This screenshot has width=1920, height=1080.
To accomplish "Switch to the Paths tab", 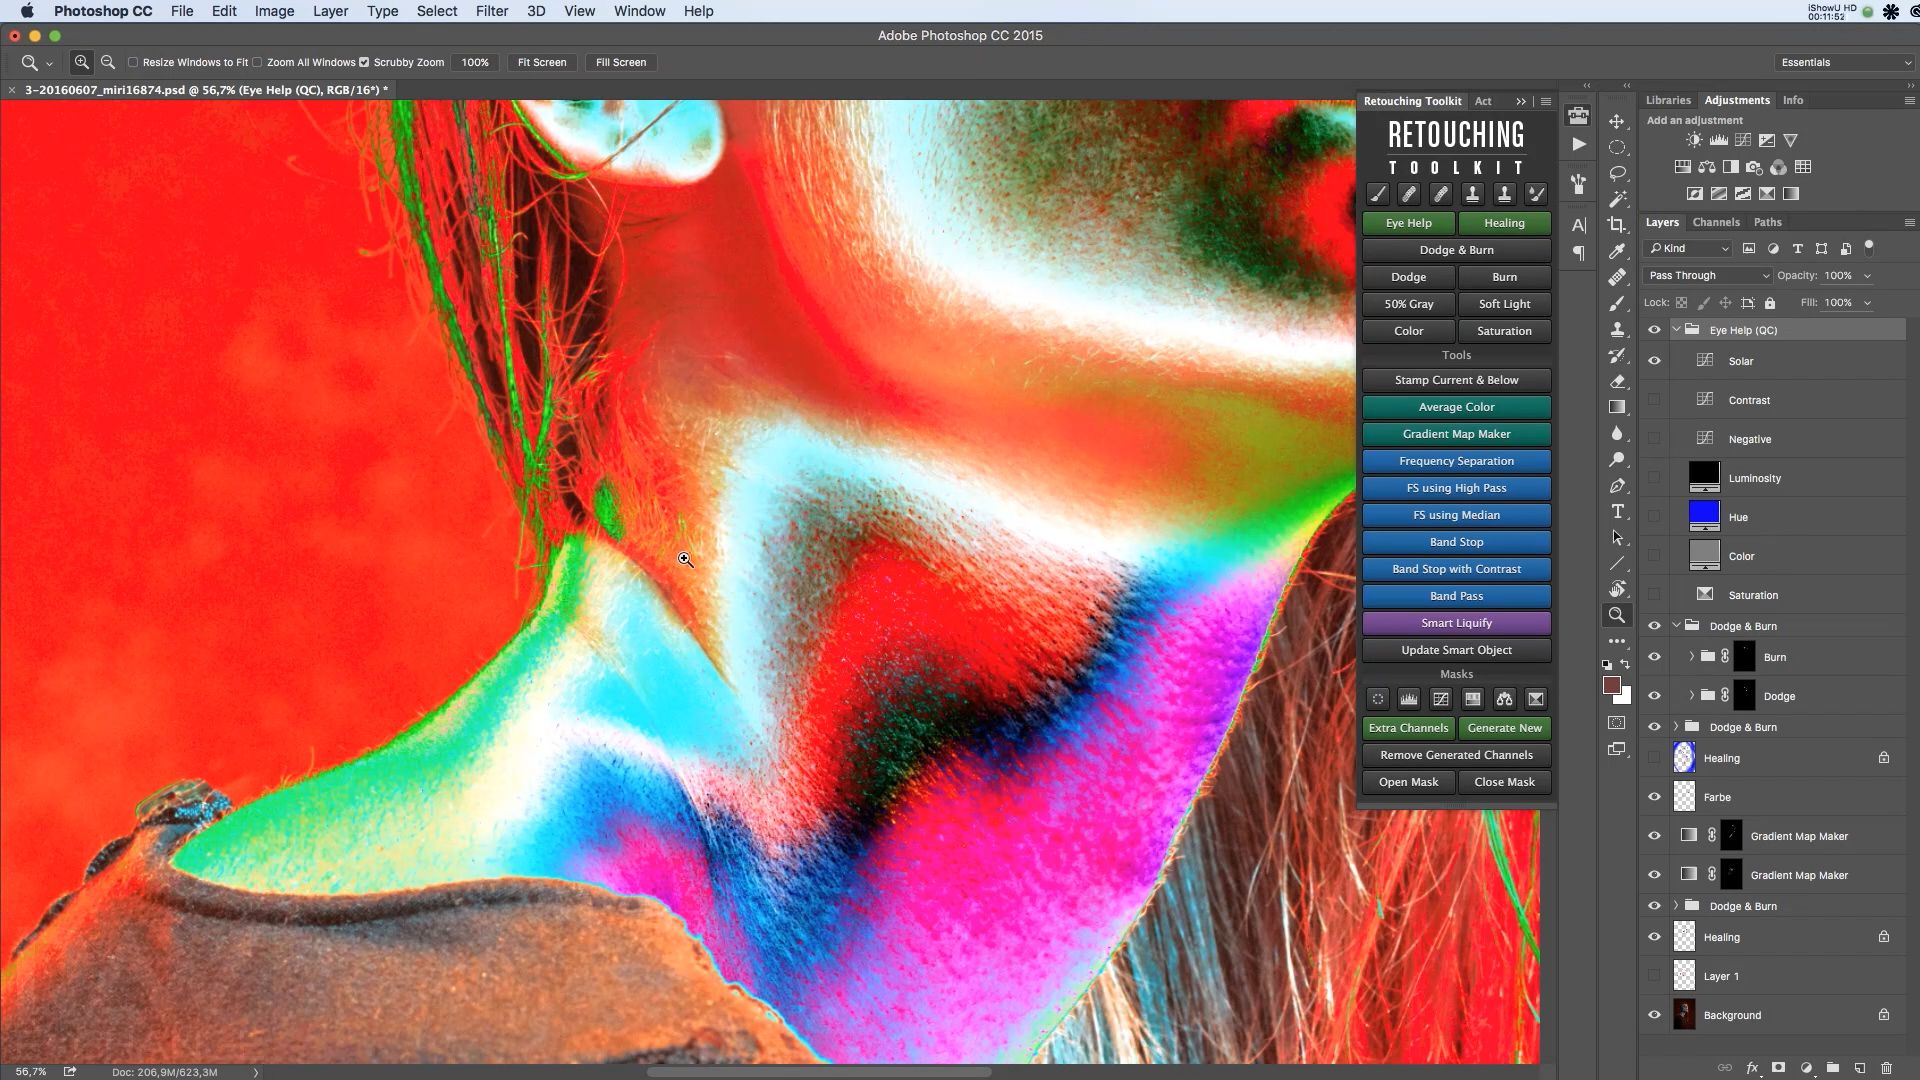I will (1767, 222).
